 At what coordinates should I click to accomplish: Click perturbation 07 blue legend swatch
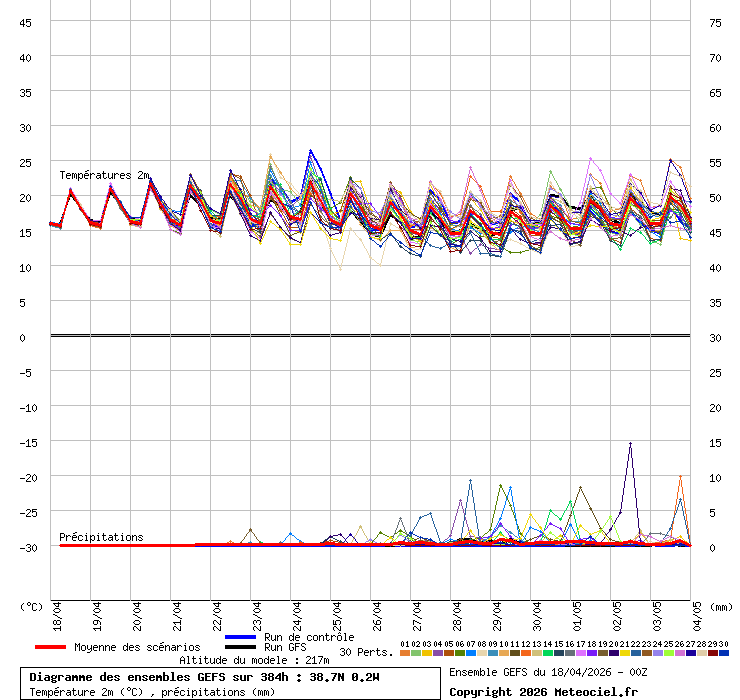(x=471, y=653)
